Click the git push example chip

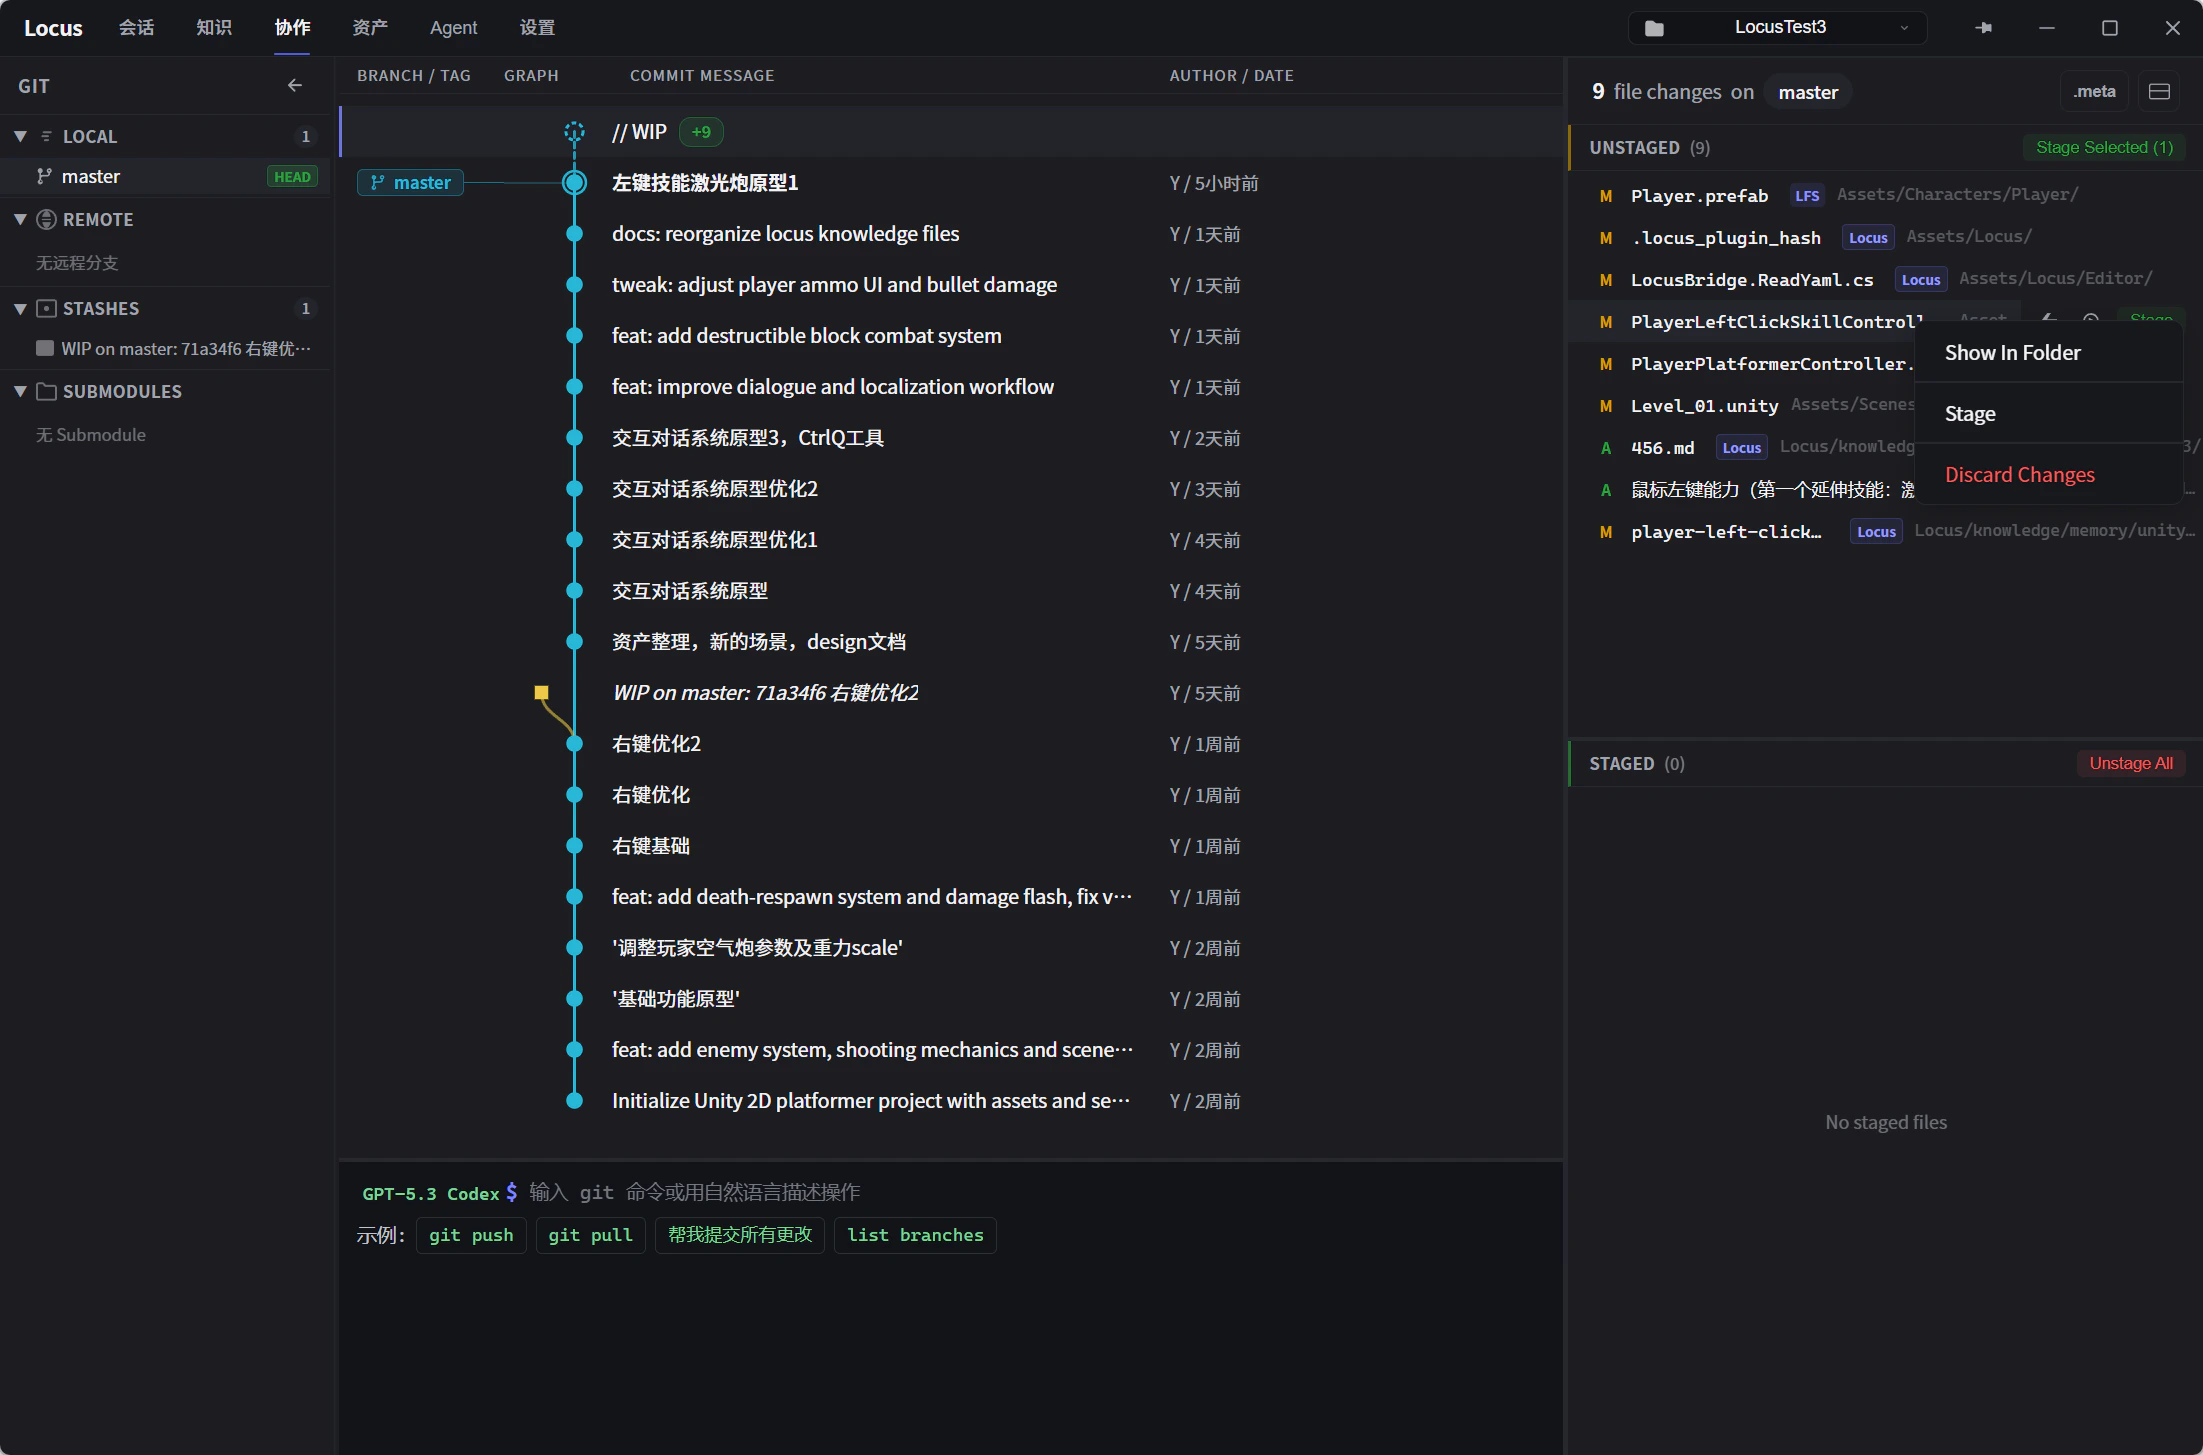pos(471,1235)
